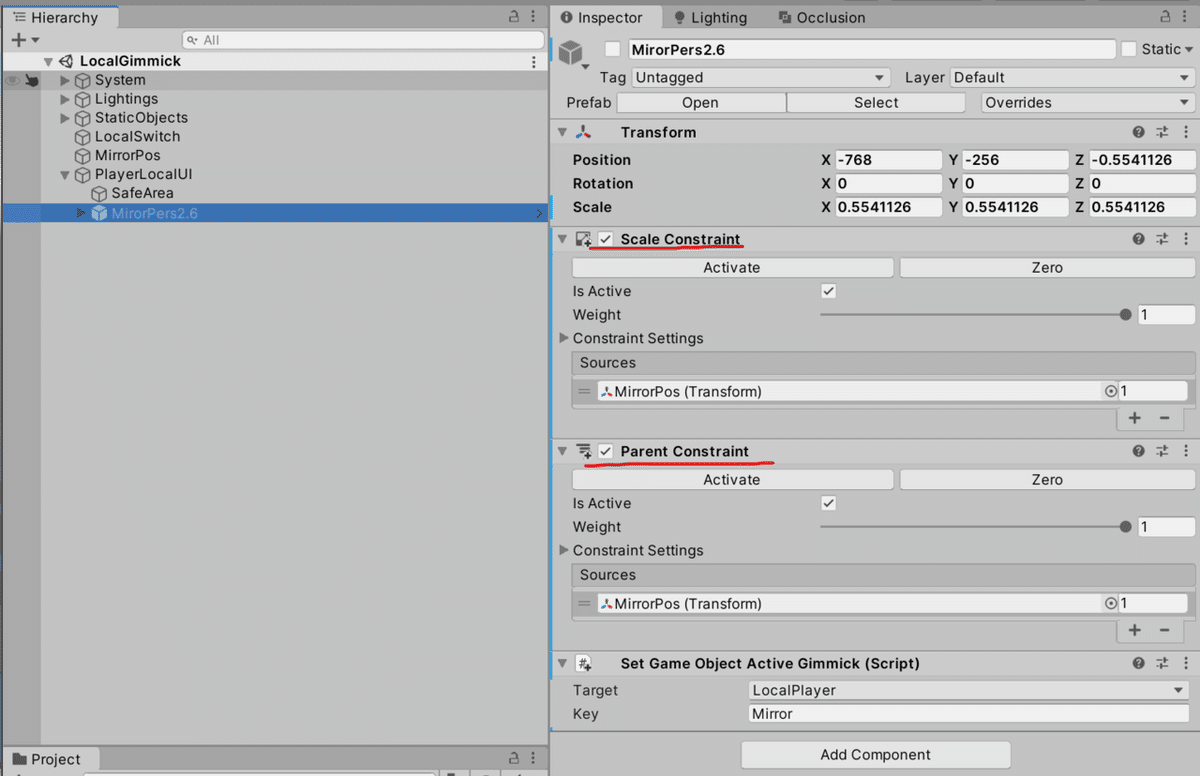
Task: Open preset selector for Transform component
Action: tap(1162, 132)
